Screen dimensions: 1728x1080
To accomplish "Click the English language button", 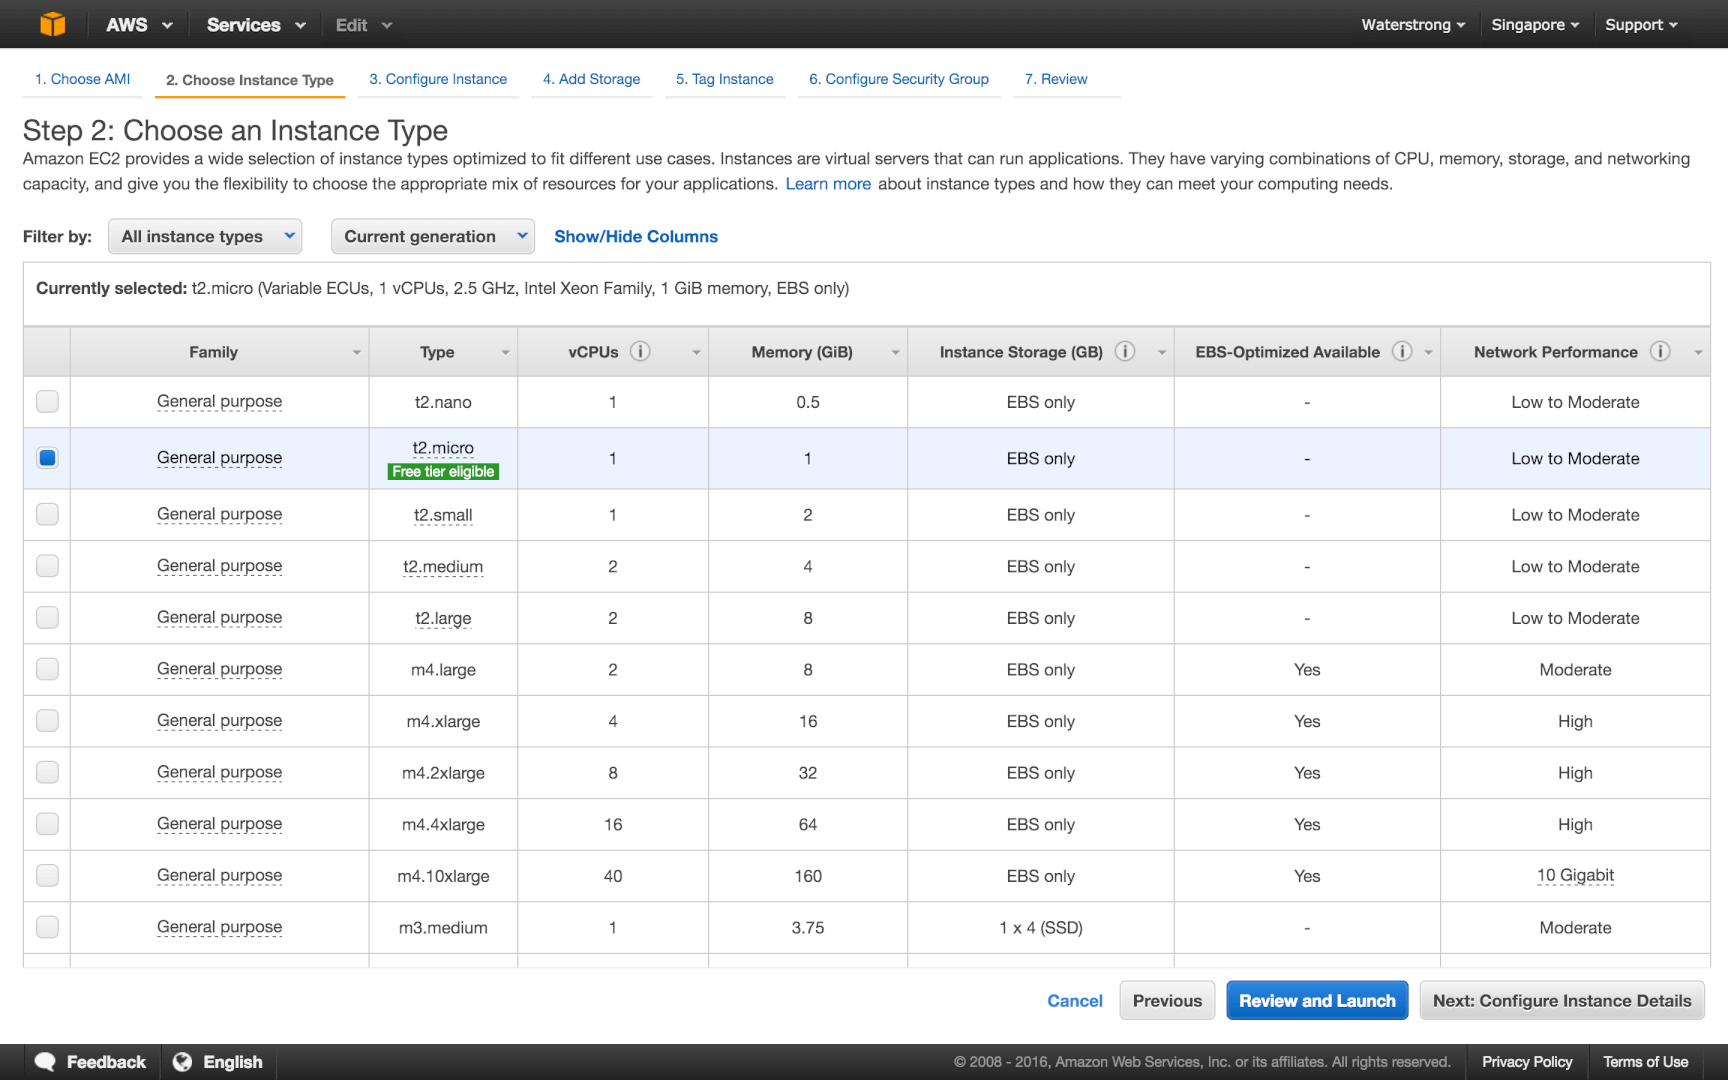I will pyautogui.click(x=218, y=1062).
